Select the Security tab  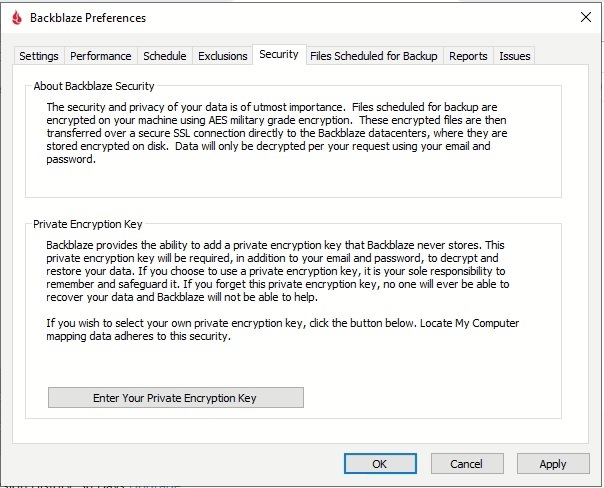[279, 54]
